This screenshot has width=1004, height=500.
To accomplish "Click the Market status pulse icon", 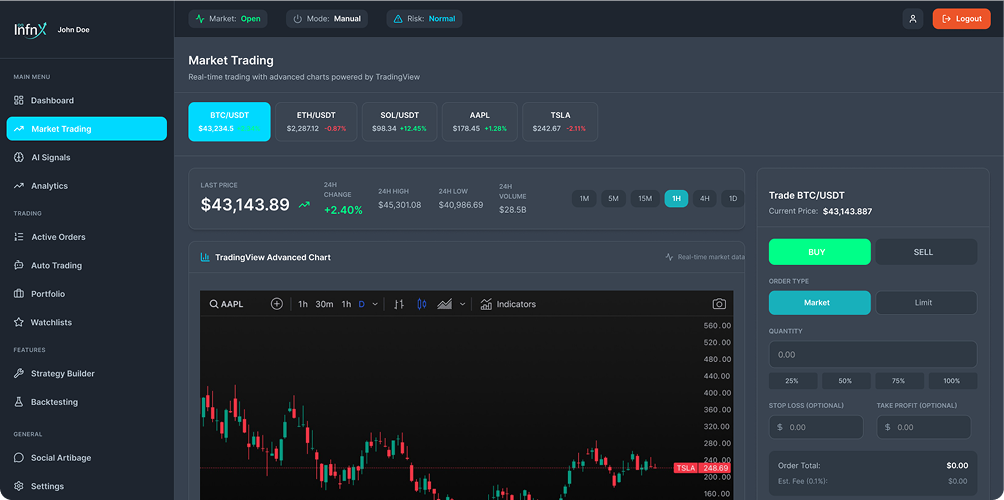I will click(x=200, y=19).
